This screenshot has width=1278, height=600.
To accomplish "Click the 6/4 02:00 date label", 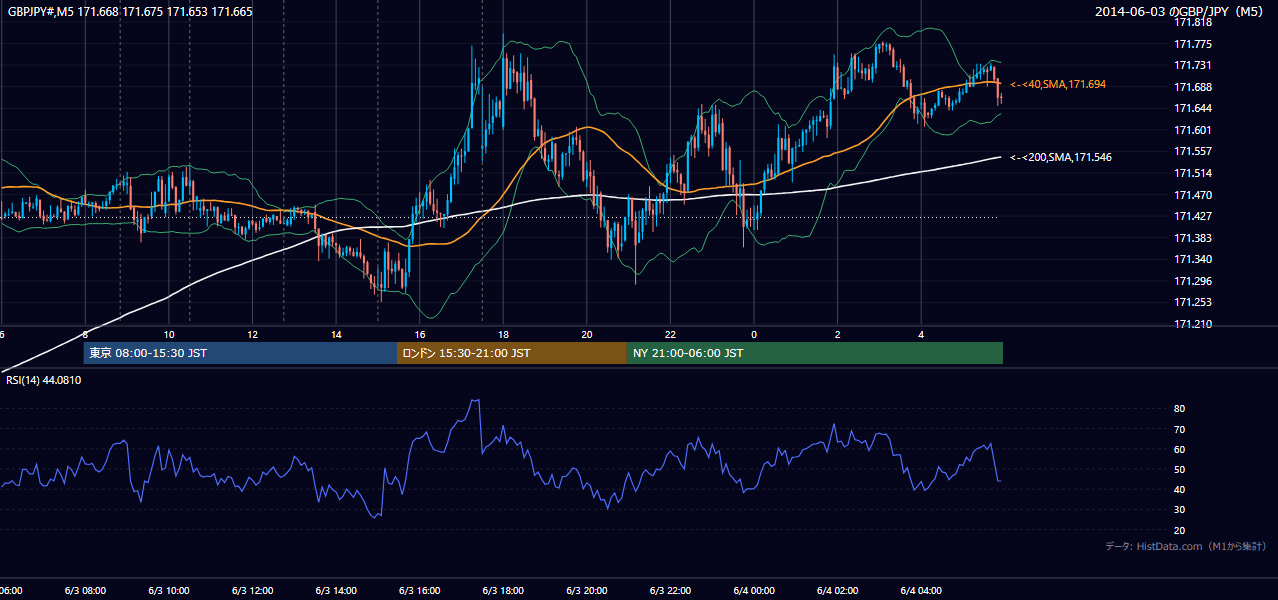I will (x=837, y=591).
